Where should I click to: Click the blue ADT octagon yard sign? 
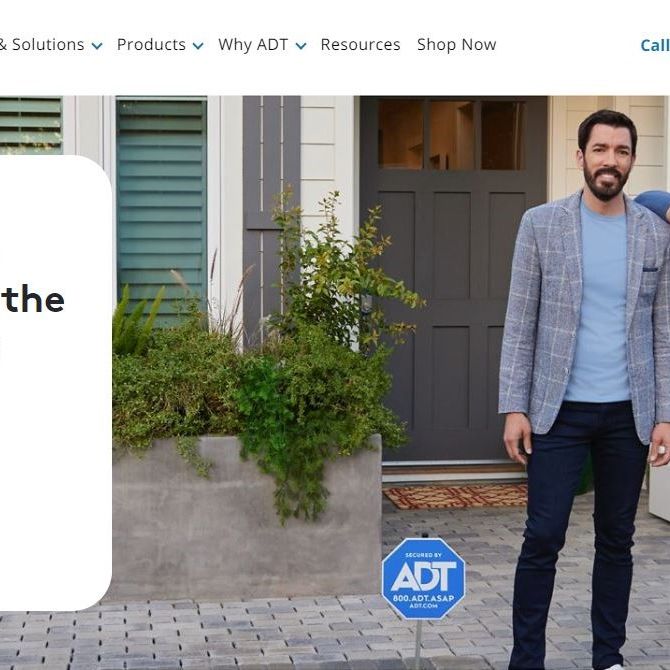click(x=423, y=579)
